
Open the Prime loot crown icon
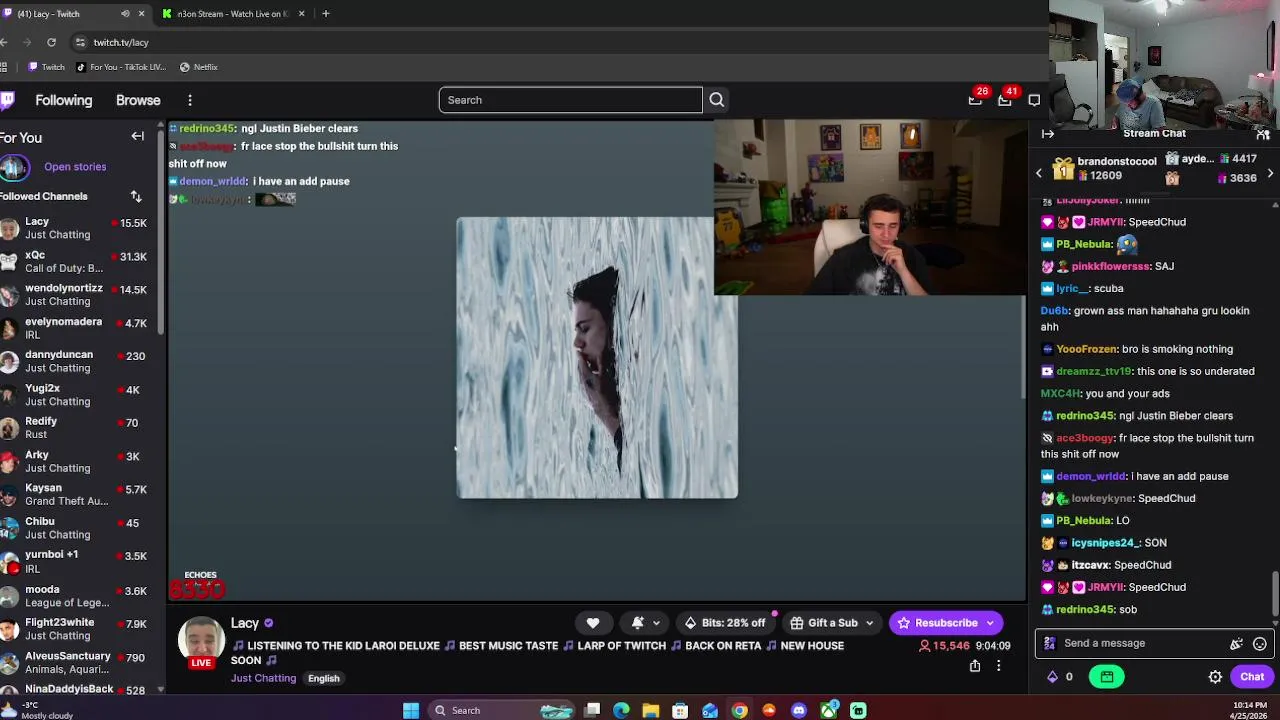click(975, 100)
